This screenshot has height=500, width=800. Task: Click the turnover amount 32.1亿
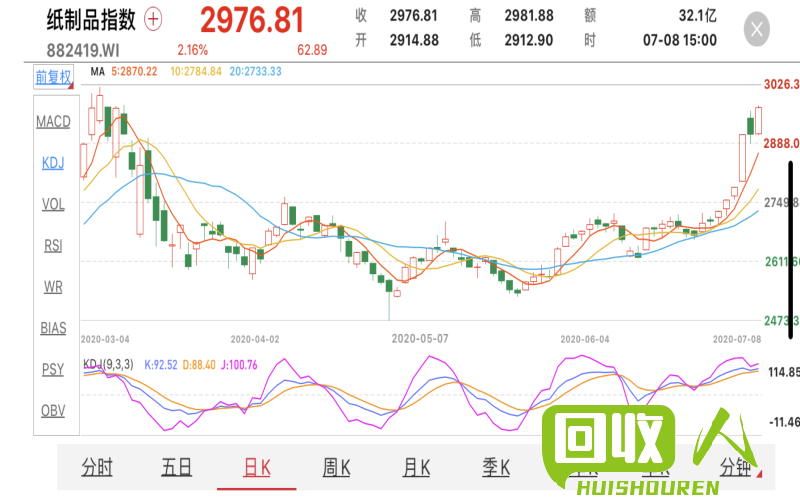pyautogui.click(x=697, y=16)
